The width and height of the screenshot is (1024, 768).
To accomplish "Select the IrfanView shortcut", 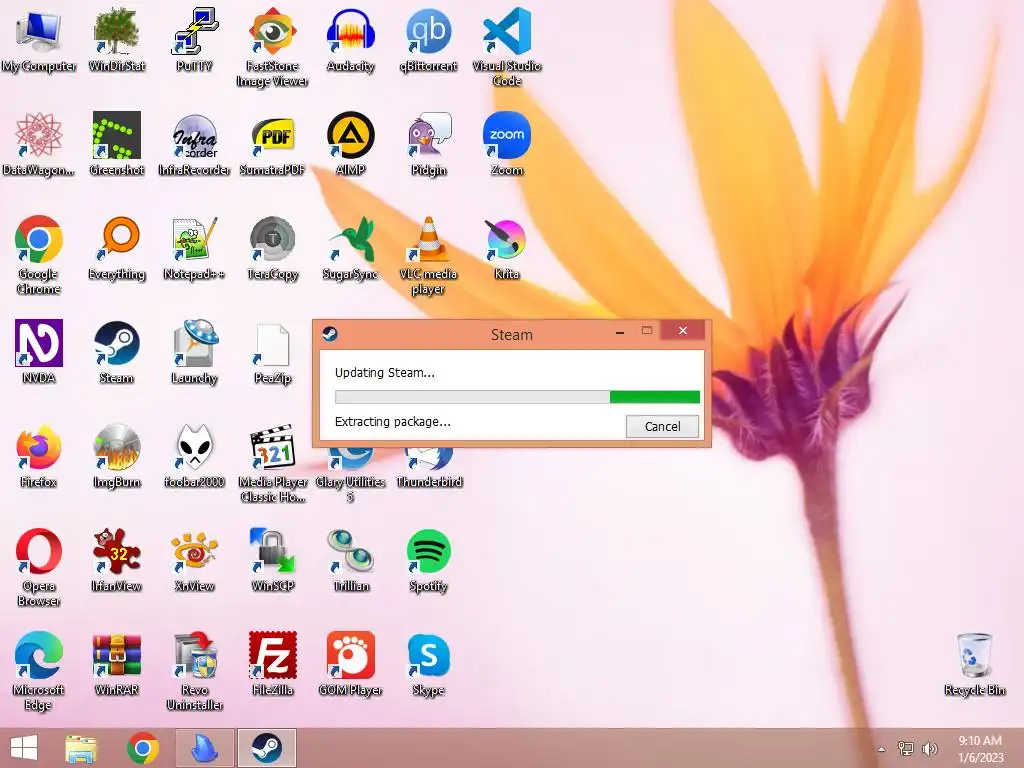I will [116, 560].
